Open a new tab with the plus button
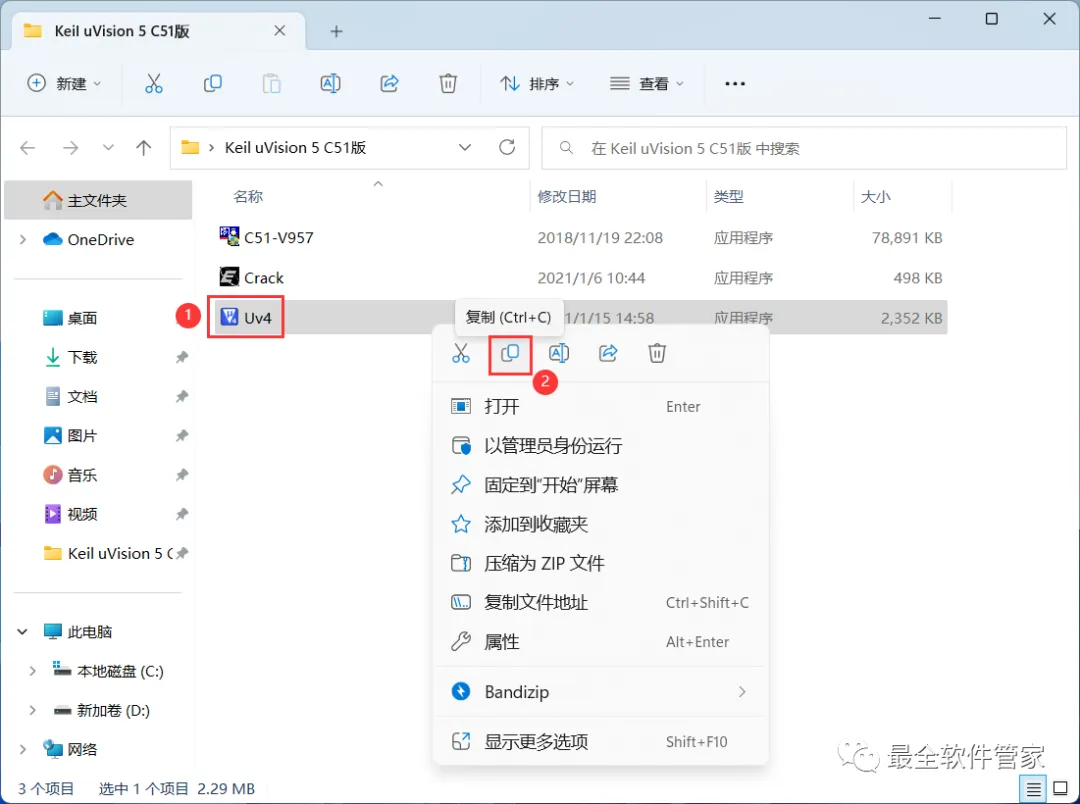Viewport: 1080px width, 804px height. coord(336,32)
